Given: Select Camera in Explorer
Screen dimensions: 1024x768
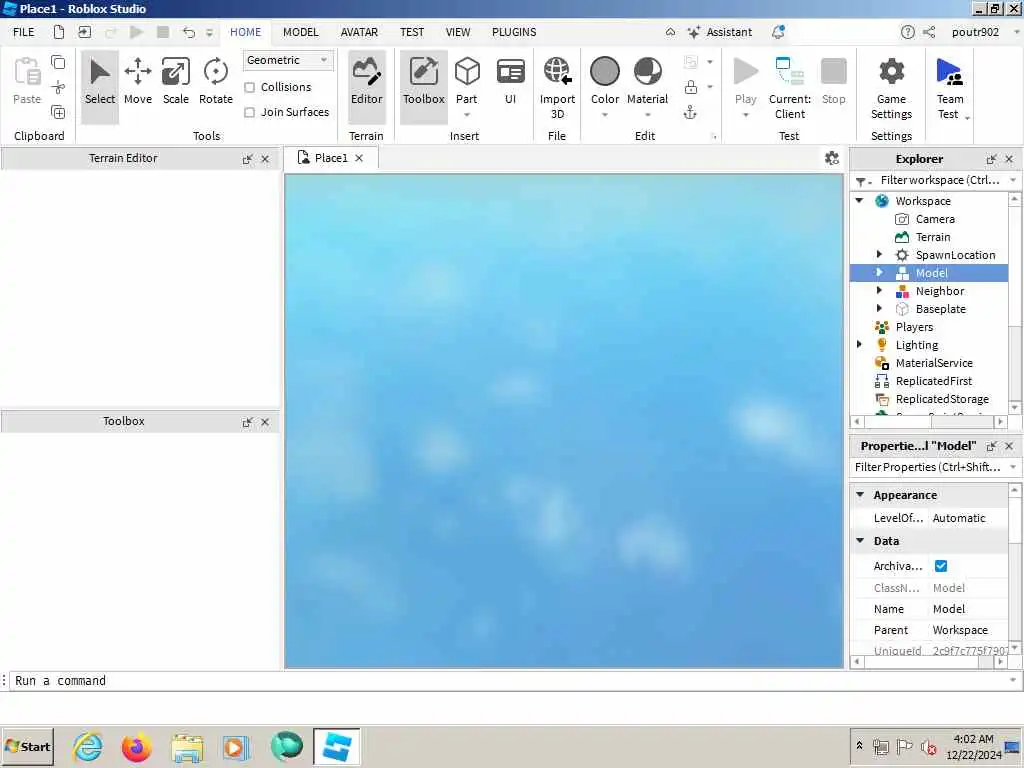Looking at the screenshot, I should [x=935, y=219].
